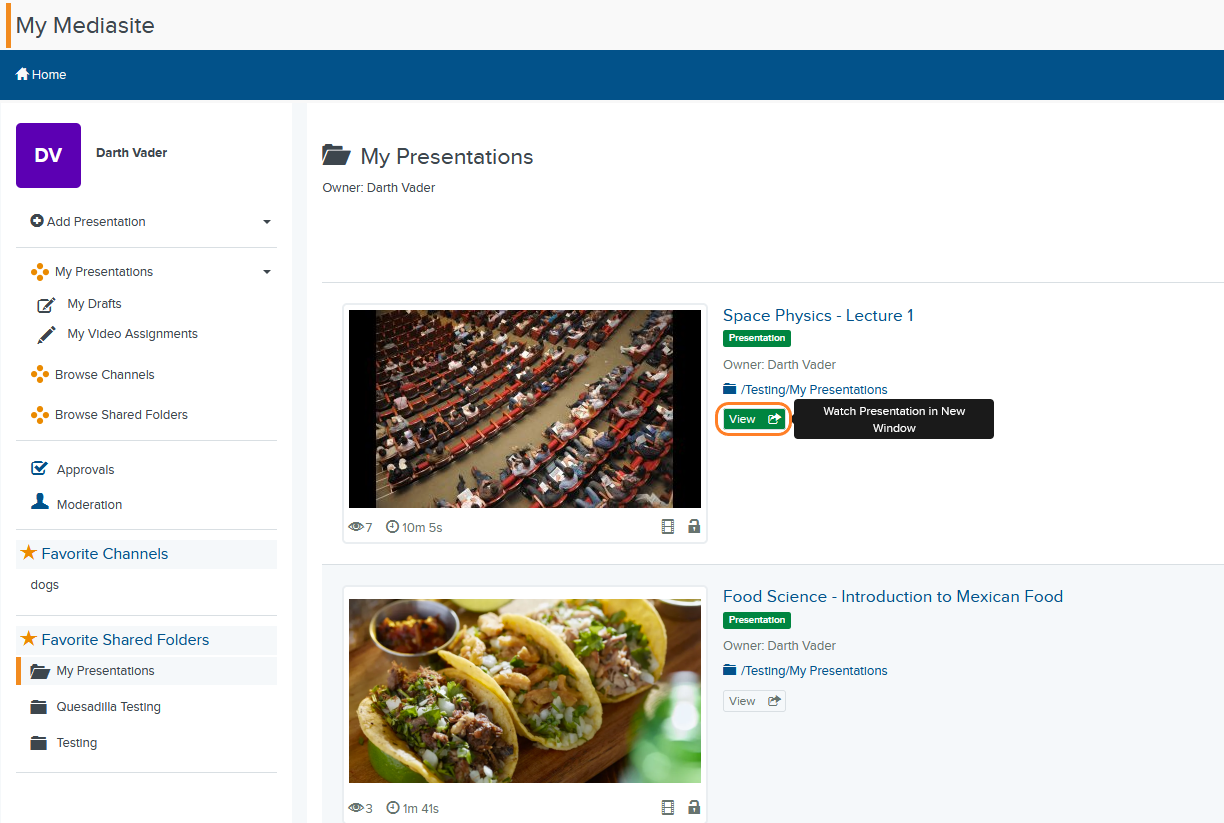Open /Testing/My Presentations path under Space Physics

[814, 390]
